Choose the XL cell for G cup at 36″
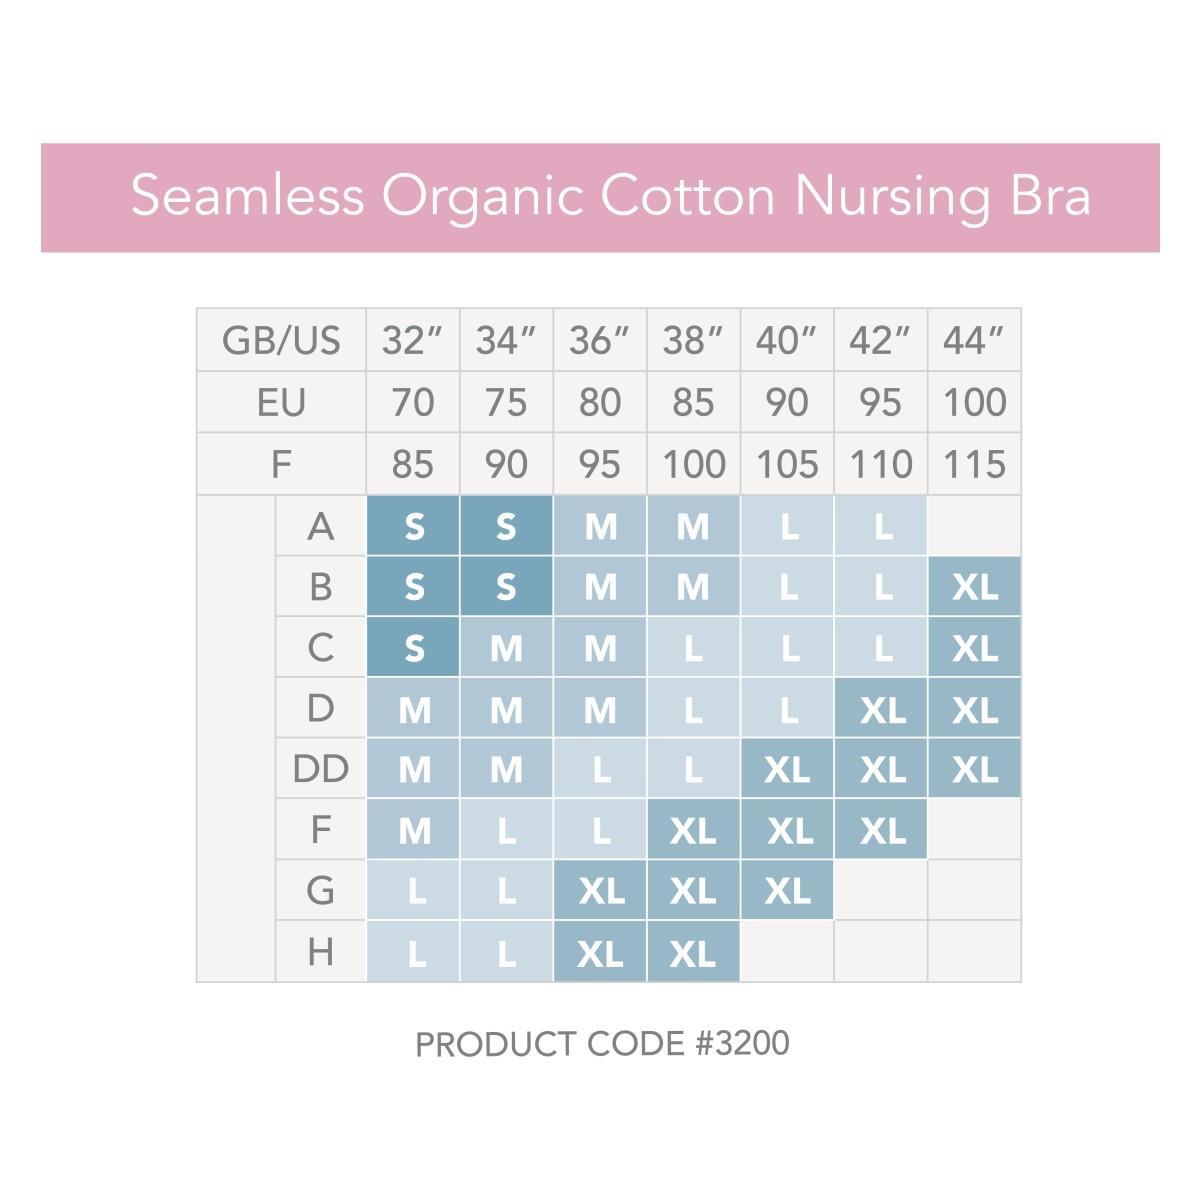This screenshot has height=1200, width=1200. [x=599, y=891]
